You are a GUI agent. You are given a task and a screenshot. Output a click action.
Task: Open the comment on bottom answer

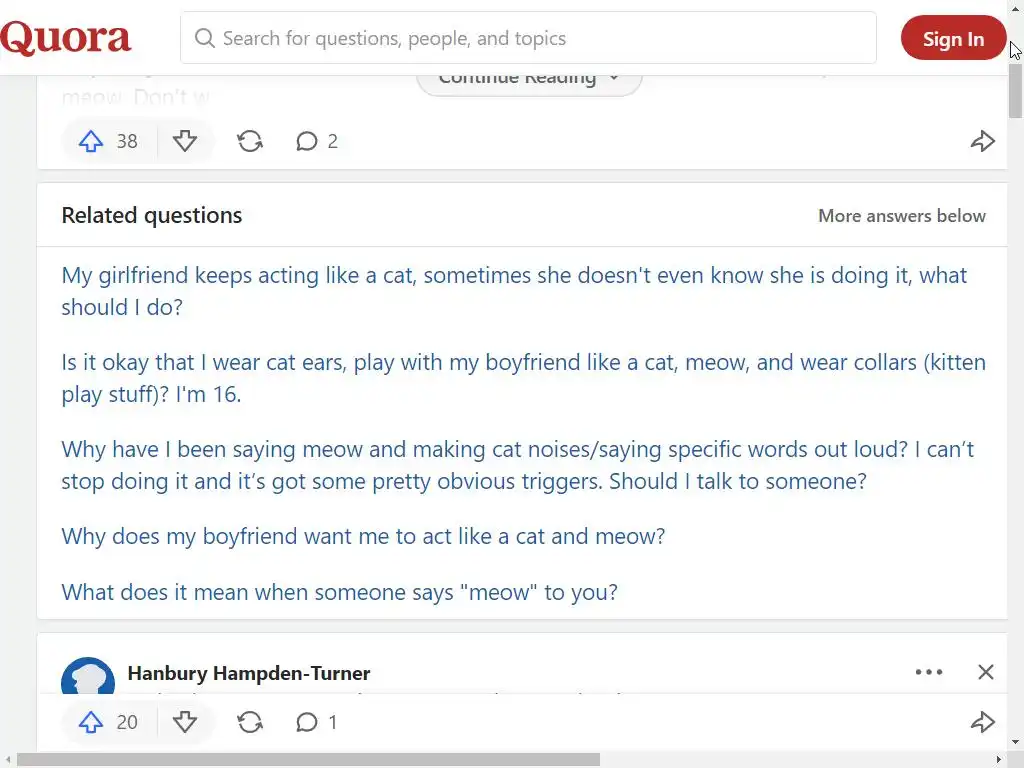[317, 722]
